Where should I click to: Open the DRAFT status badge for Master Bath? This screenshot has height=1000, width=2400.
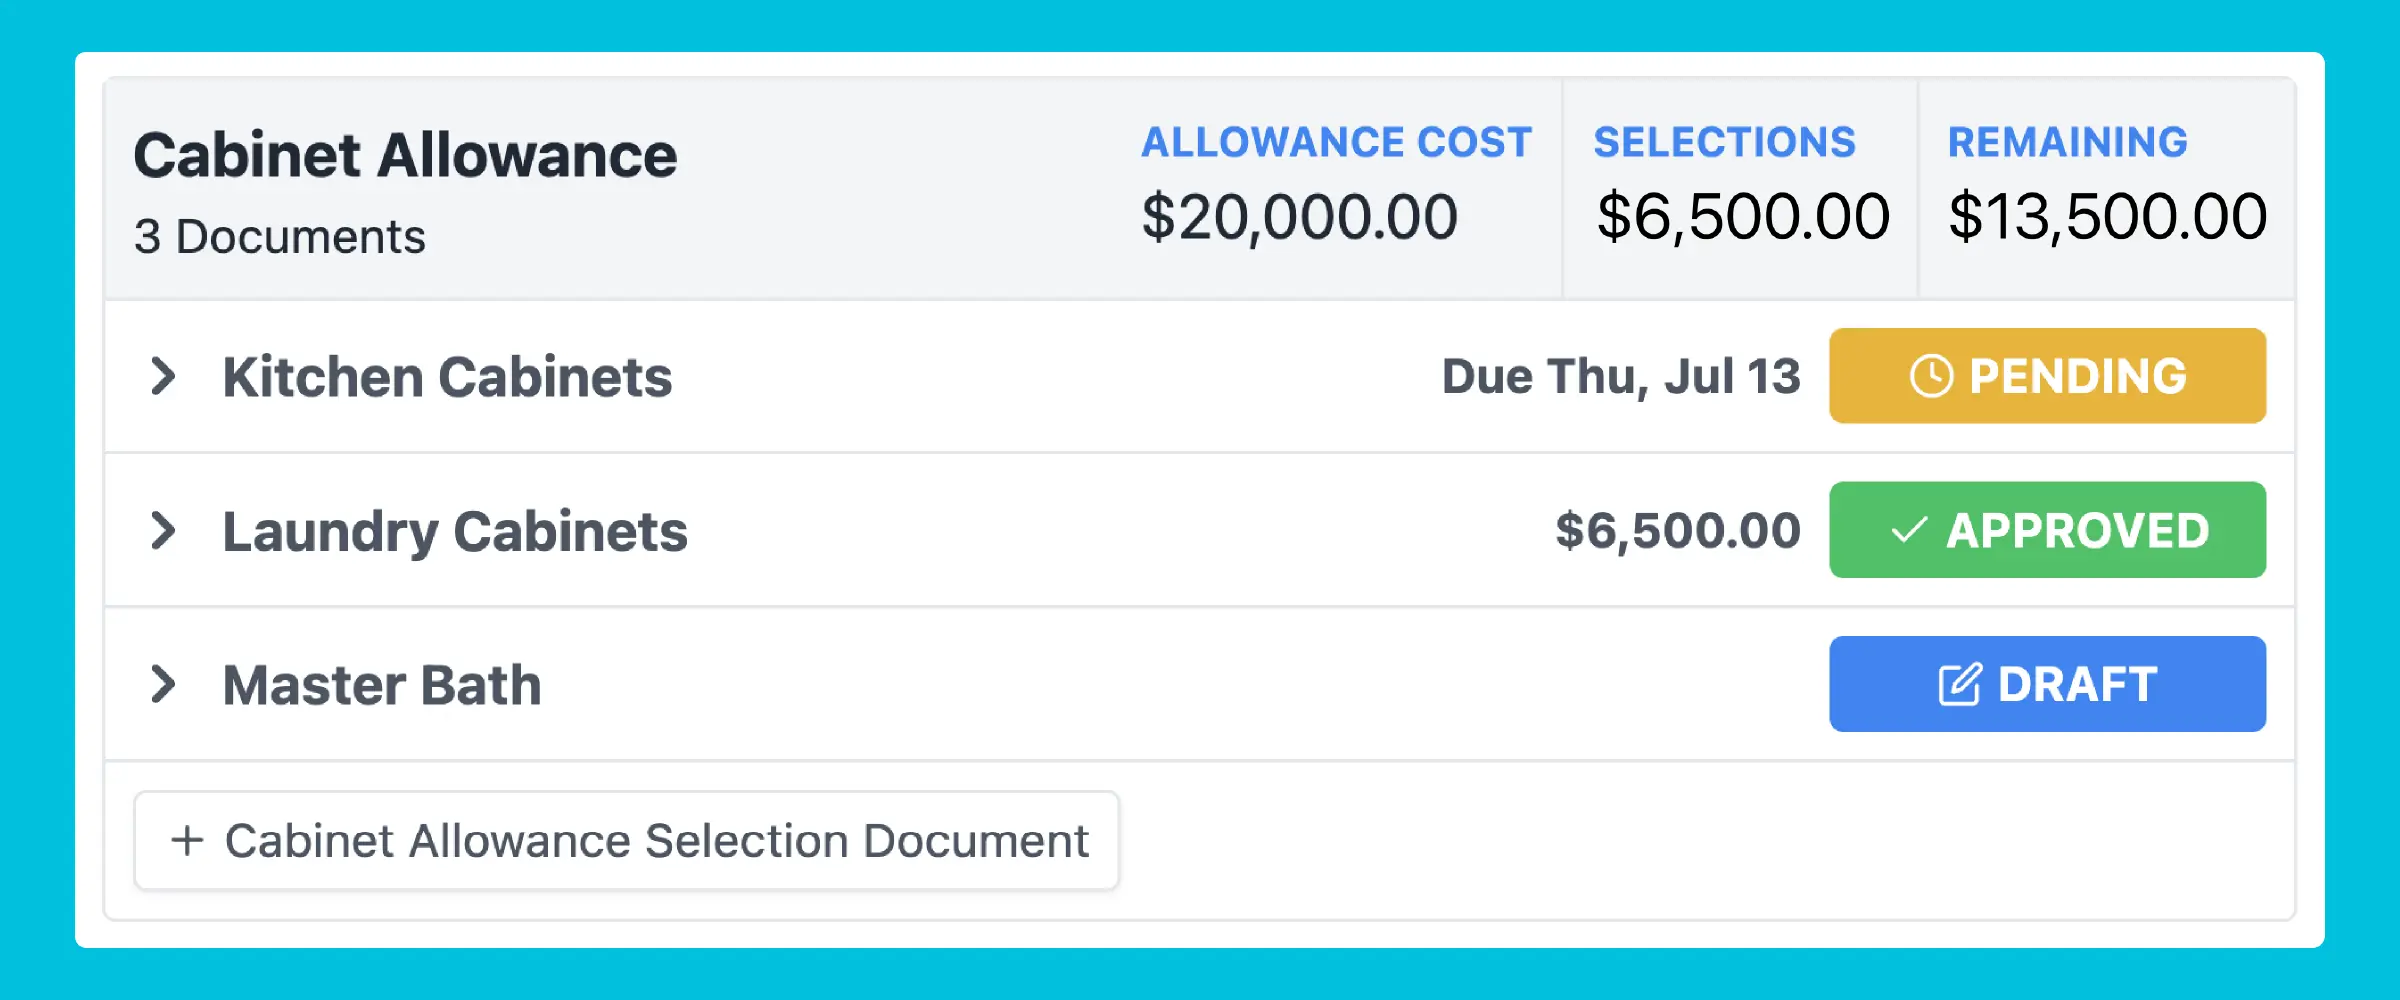click(x=2047, y=684)
